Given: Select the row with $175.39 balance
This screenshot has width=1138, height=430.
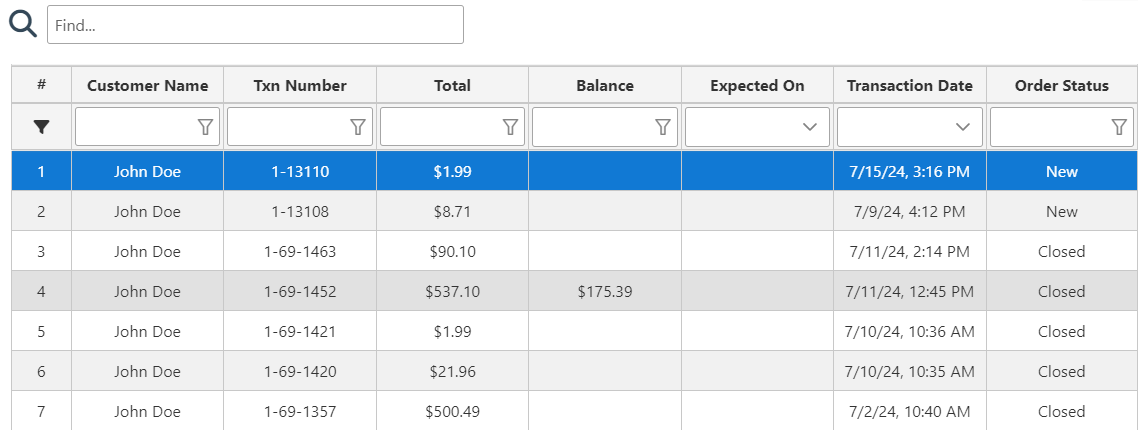Looking at the screenshot, I should 605,292.
